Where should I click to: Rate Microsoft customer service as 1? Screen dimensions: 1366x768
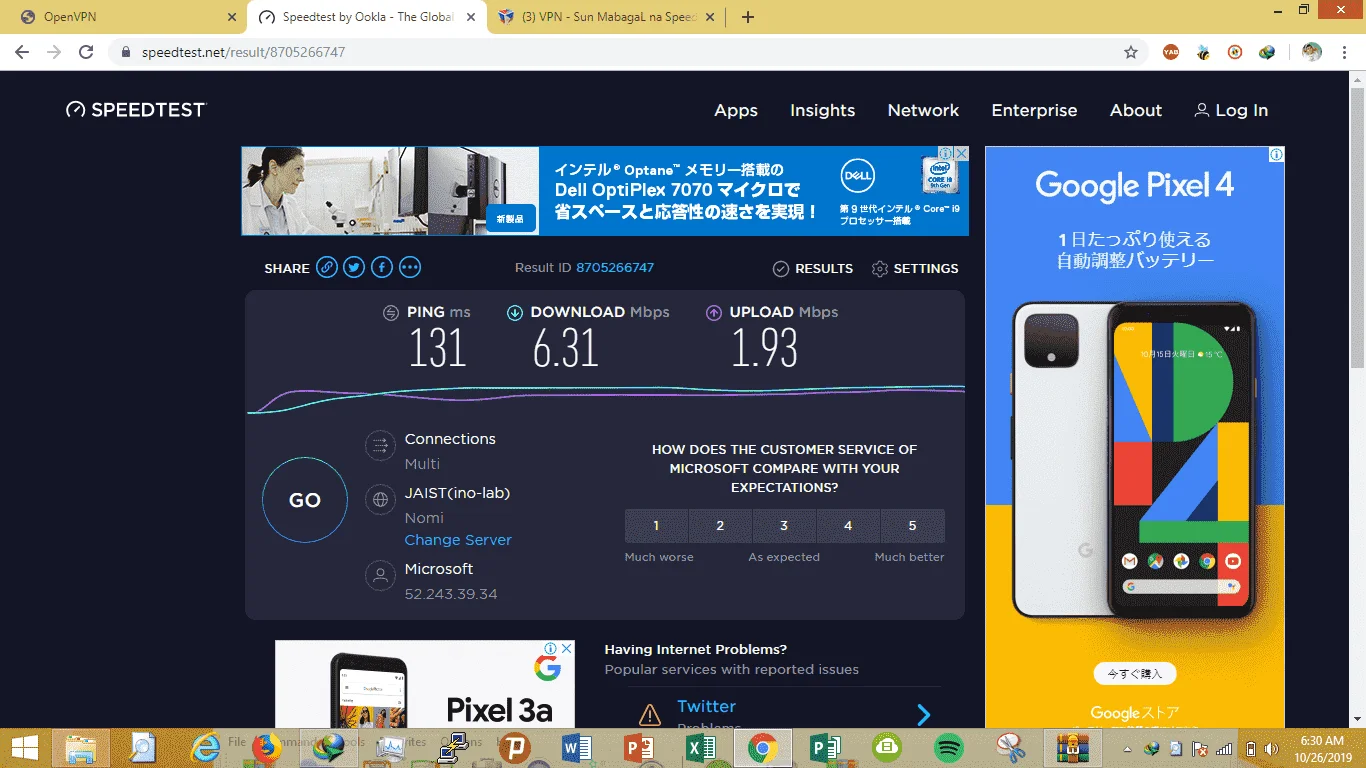pyautogui.click(x=656, y=526)
